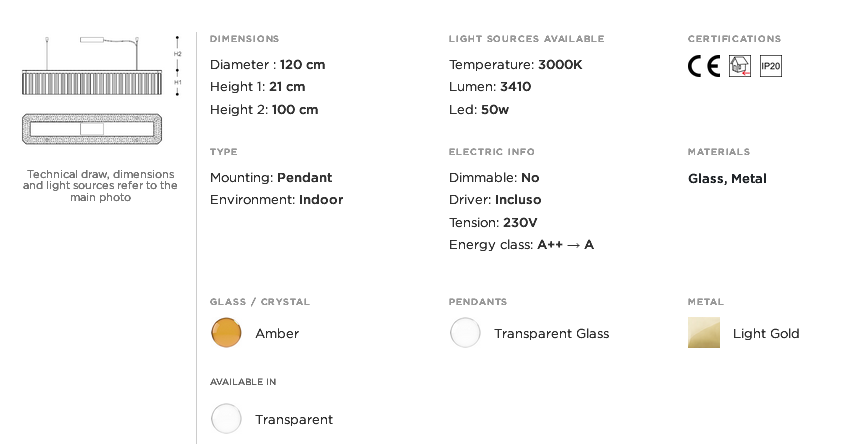This screenshot has height=444, width=844.
Task: Click the Amber label text
Action: click(x=277, y=334)
